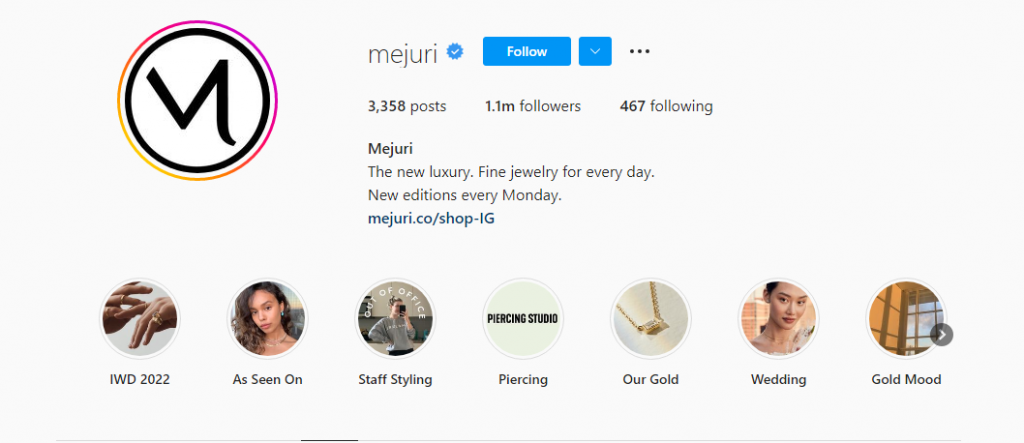The height and width of the screenshot is (443, 1024).
Task: View the As Seen On highlight
Action: click(268, 319)
